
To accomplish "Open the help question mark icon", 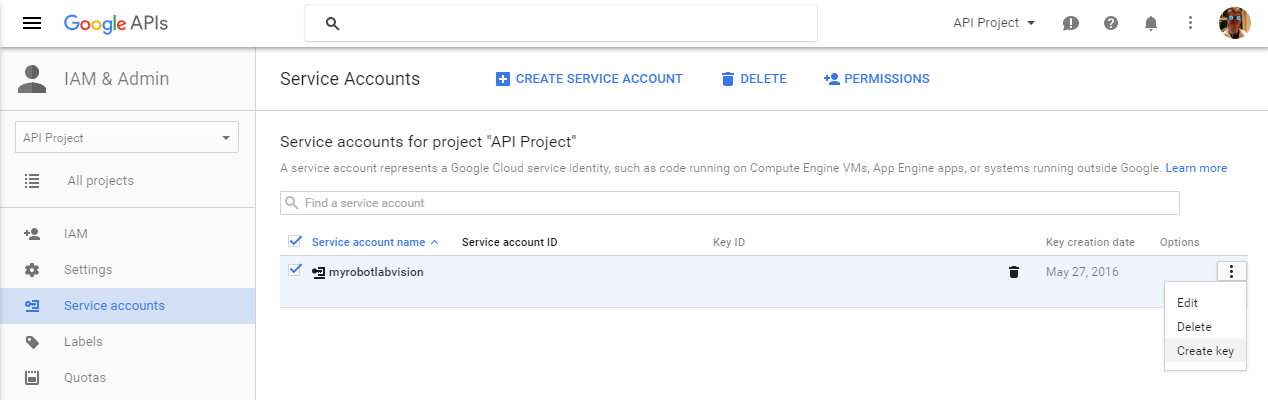I will coord(1111,23).
